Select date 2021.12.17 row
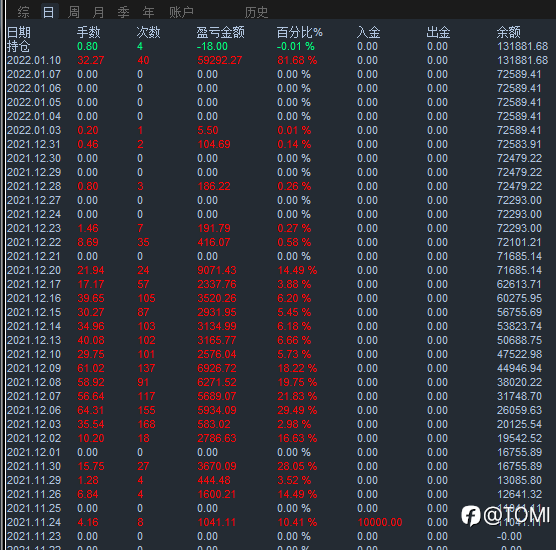Viewport: 556px width, 550px height. point(34,284)
